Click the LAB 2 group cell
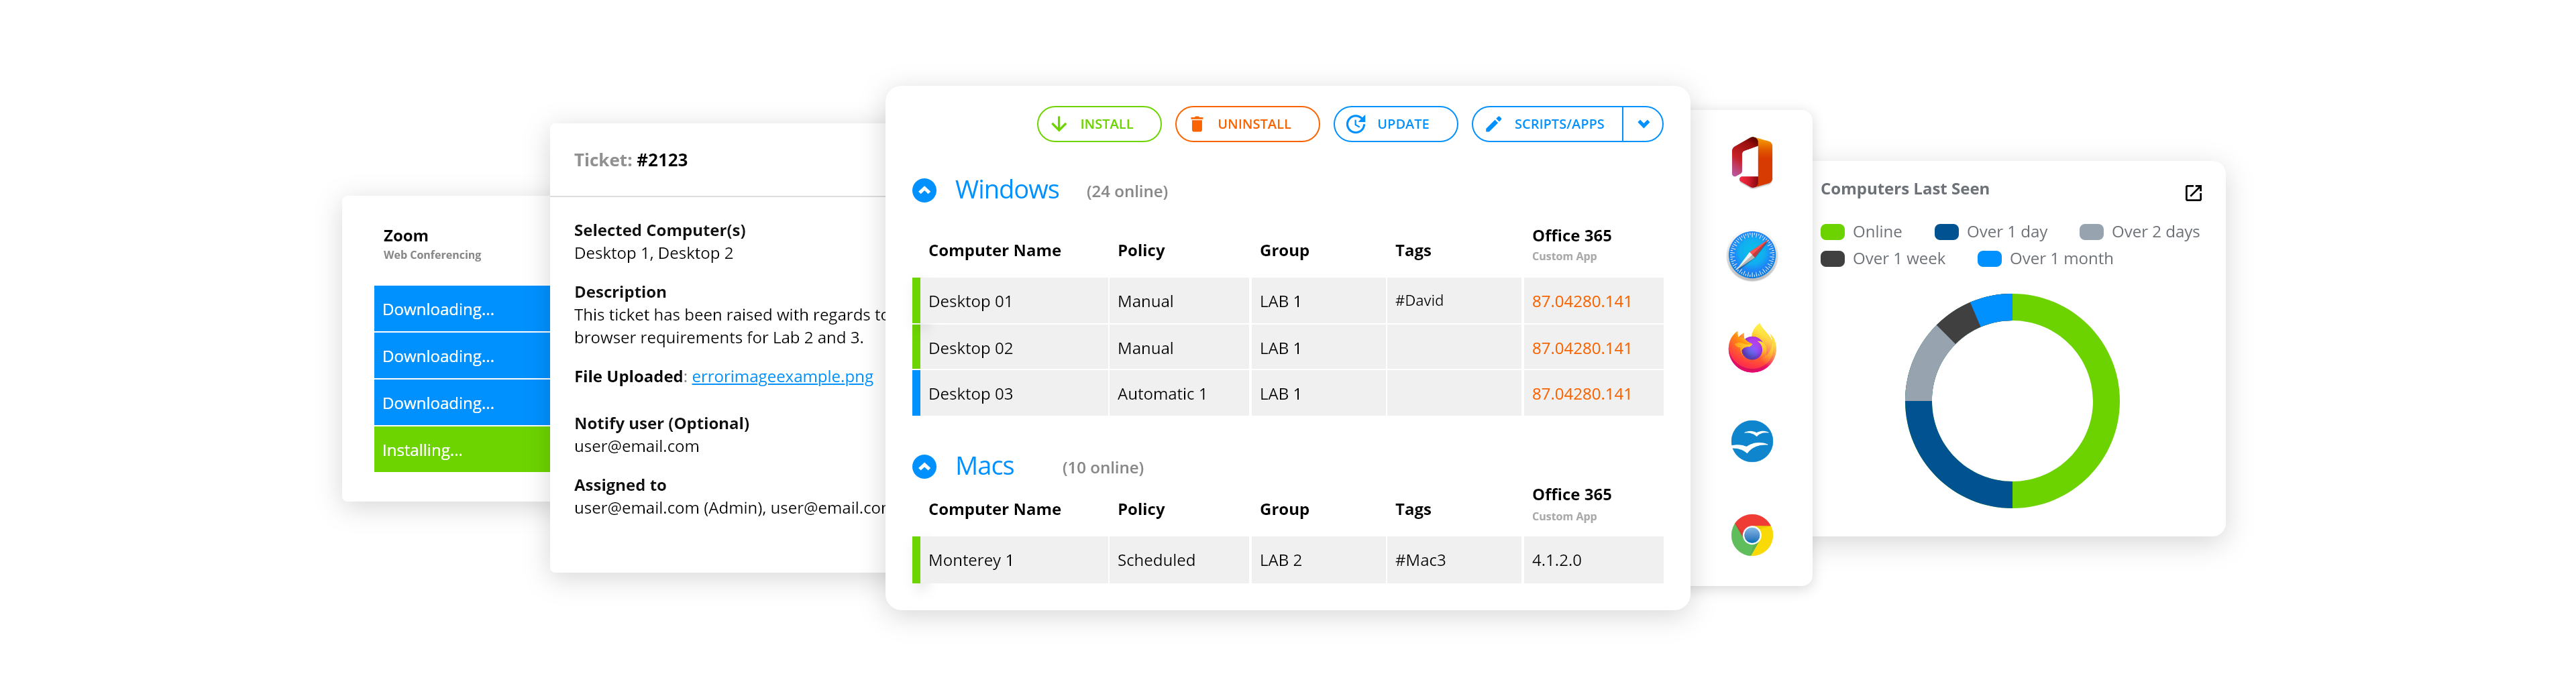 (x=1317, y=560)
